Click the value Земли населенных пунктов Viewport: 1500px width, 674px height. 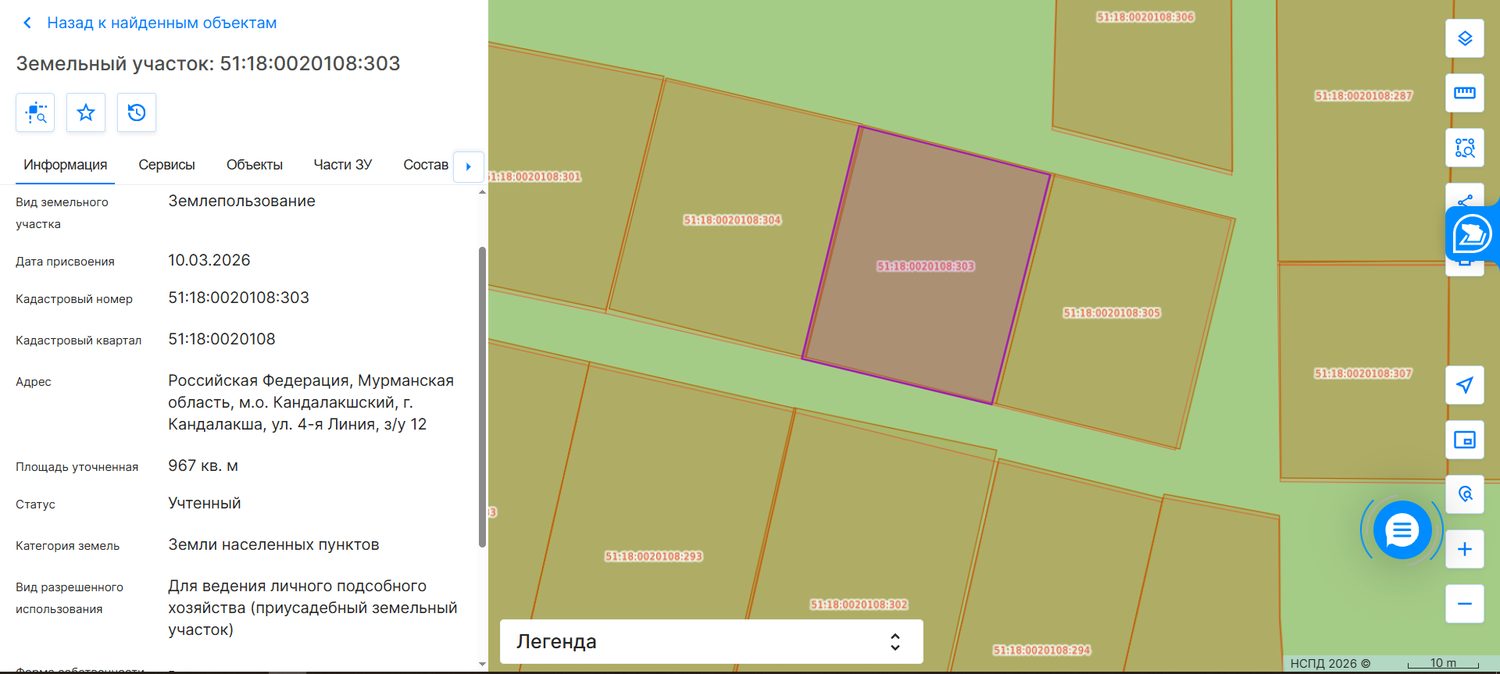[x=273, y=545]
